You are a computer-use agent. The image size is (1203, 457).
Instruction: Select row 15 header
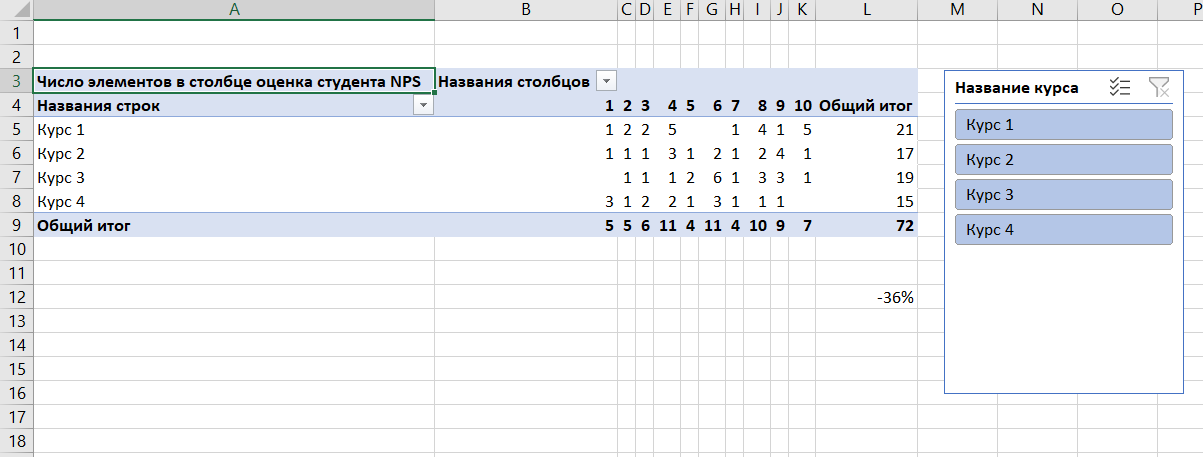16,369
